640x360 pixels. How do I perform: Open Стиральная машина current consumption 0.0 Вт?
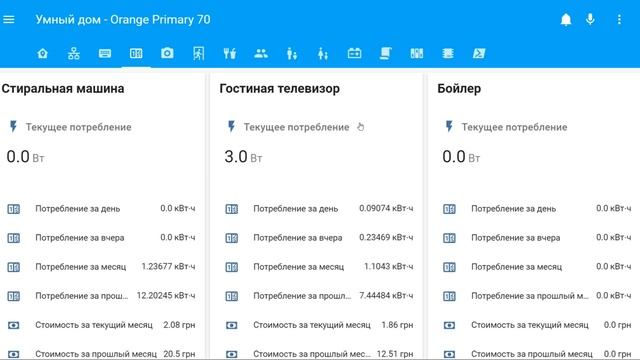pyautogui.click(x=25, y=157)
